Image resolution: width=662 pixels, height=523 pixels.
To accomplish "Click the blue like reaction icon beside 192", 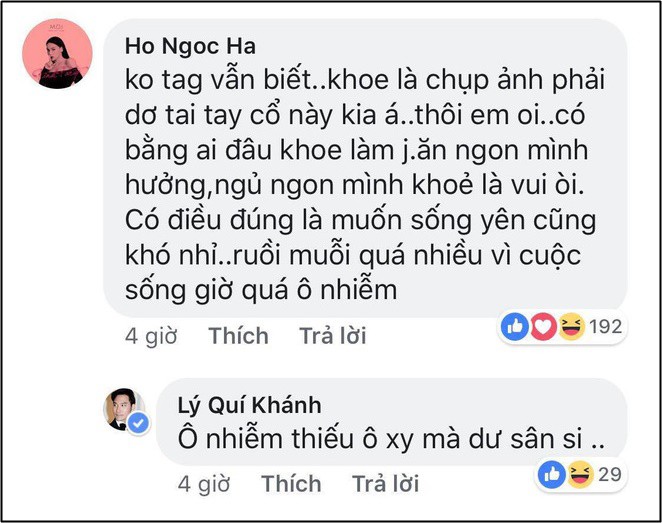I will tap(515, 326).
